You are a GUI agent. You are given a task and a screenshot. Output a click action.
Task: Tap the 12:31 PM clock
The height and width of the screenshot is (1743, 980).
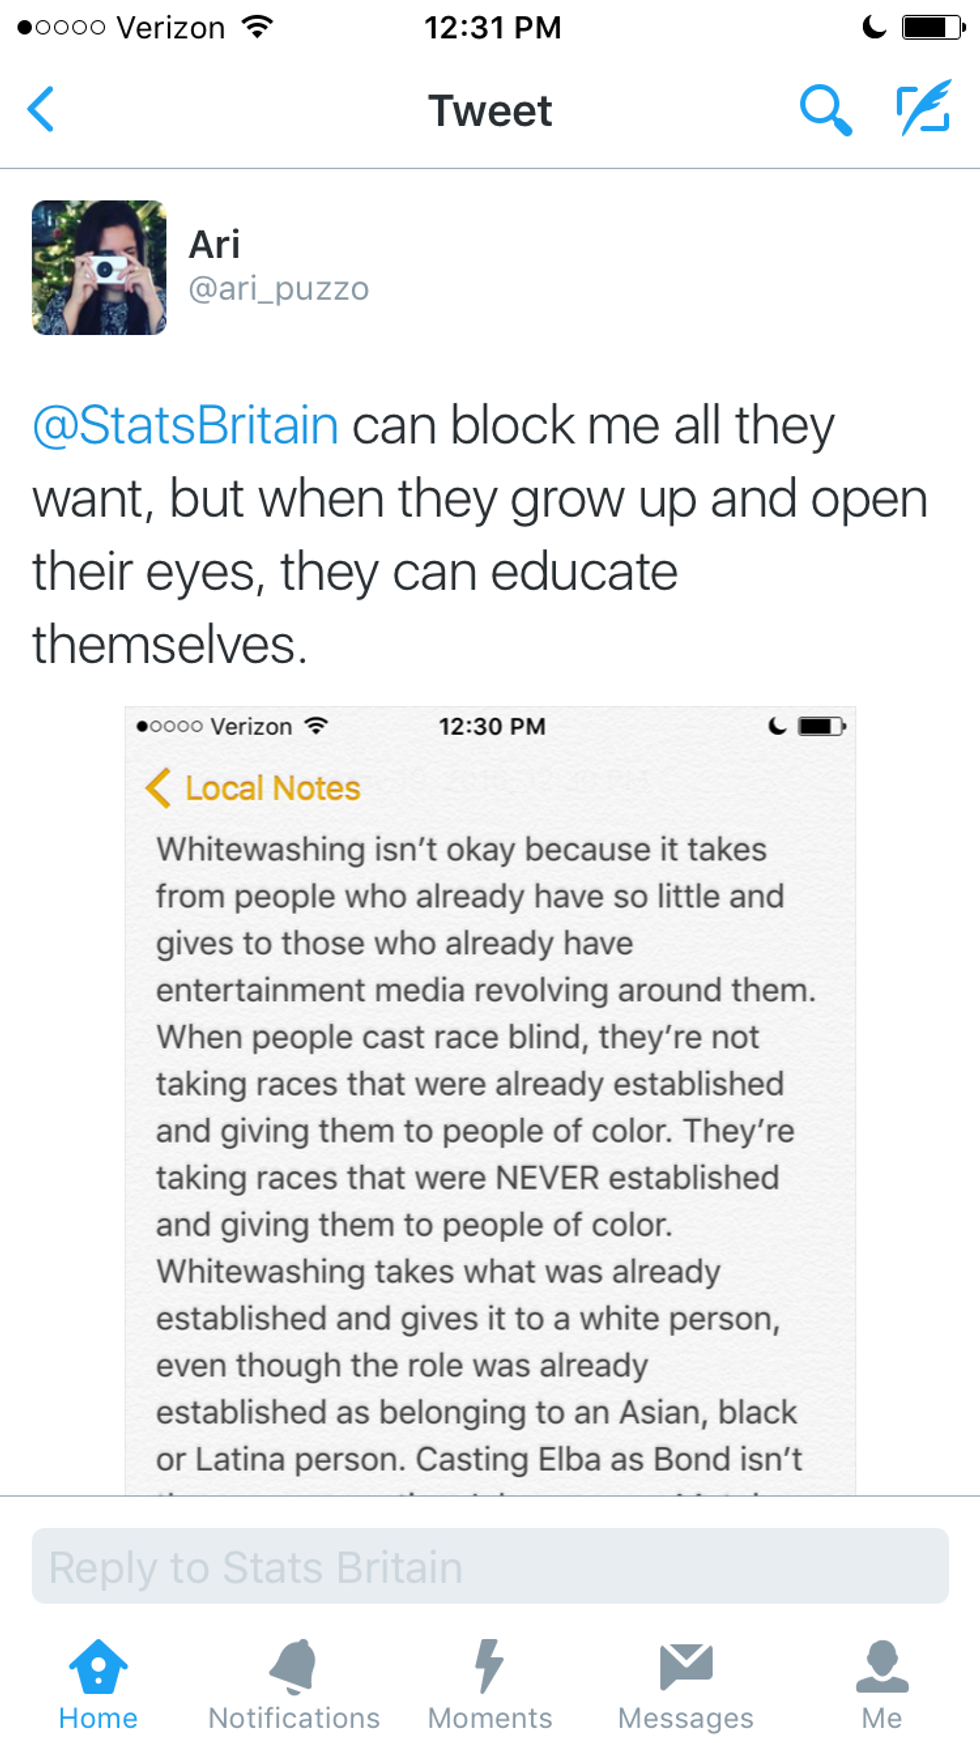click(492, 27)
